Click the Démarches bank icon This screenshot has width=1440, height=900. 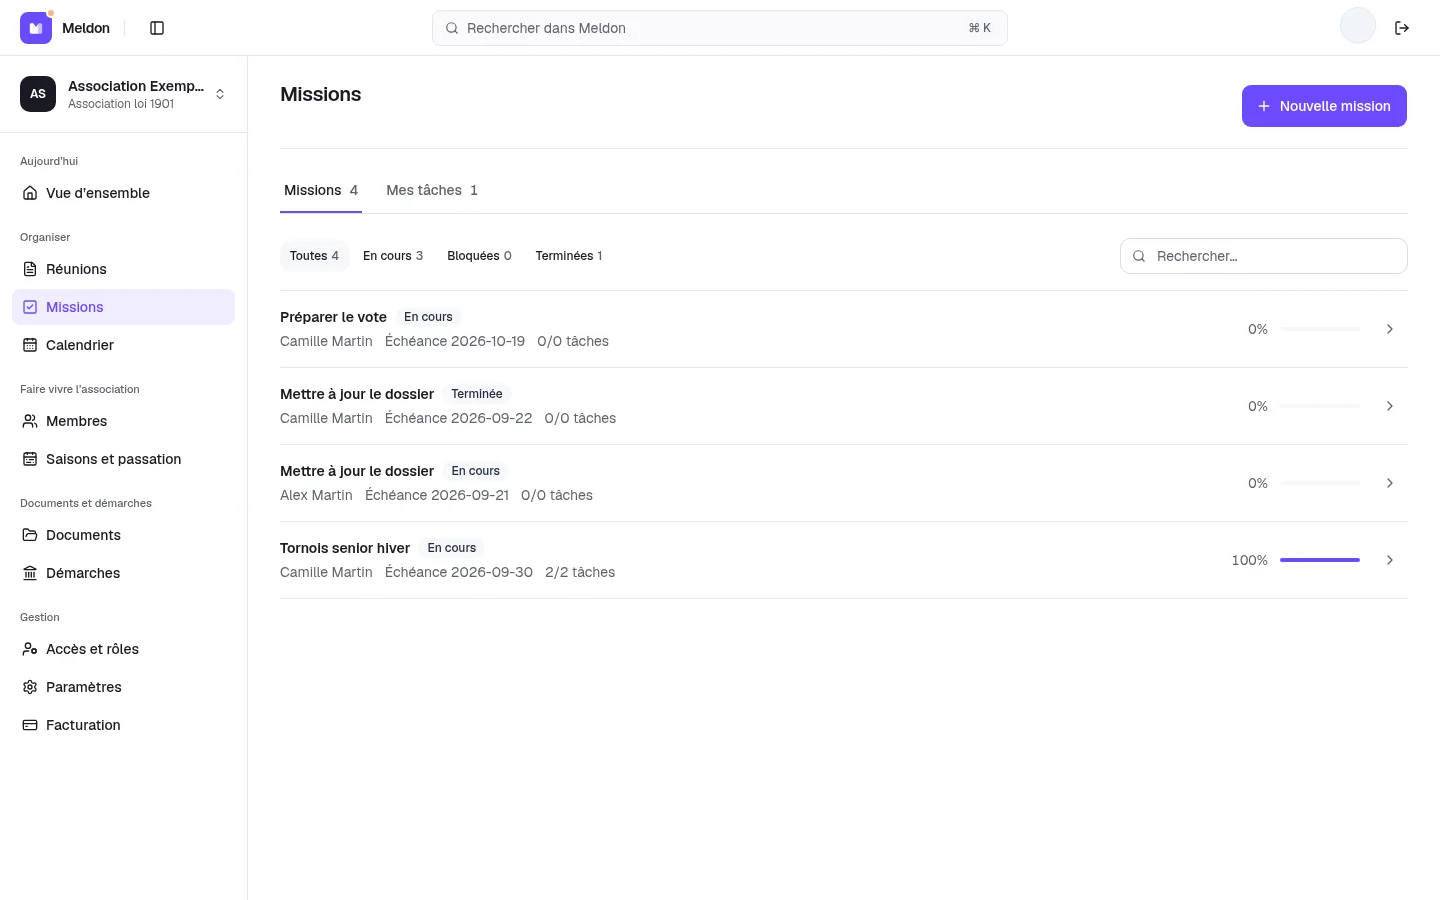pos(30,573)
